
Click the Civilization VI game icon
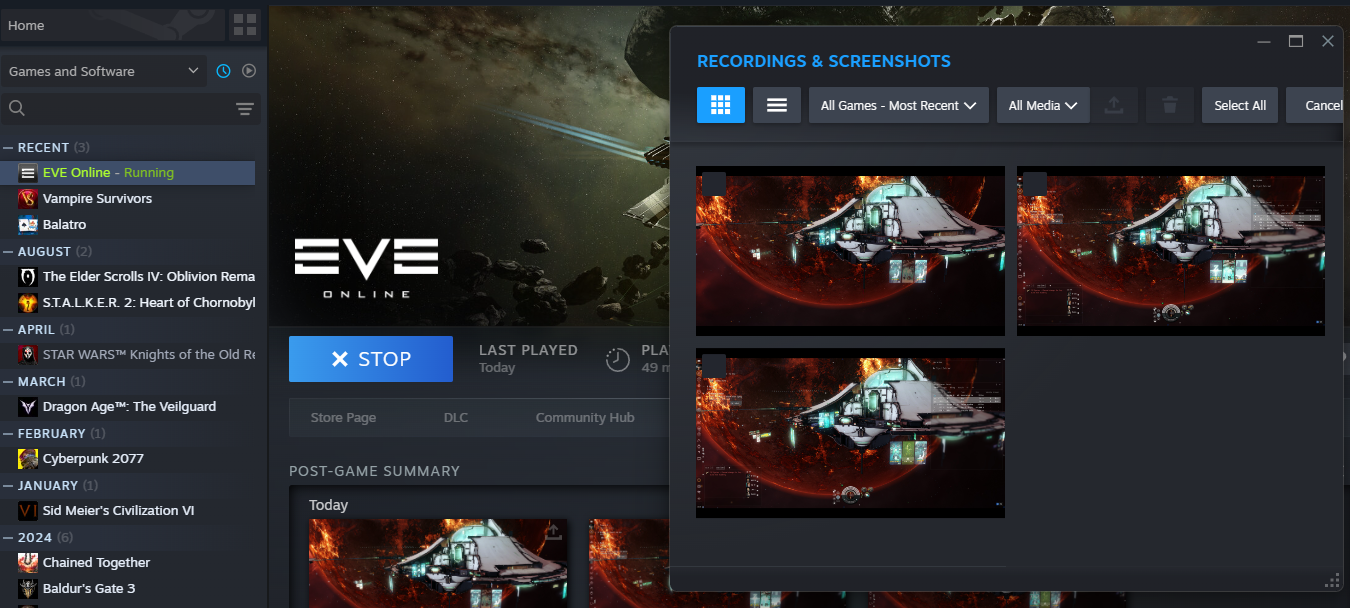[x=28, y=511]
